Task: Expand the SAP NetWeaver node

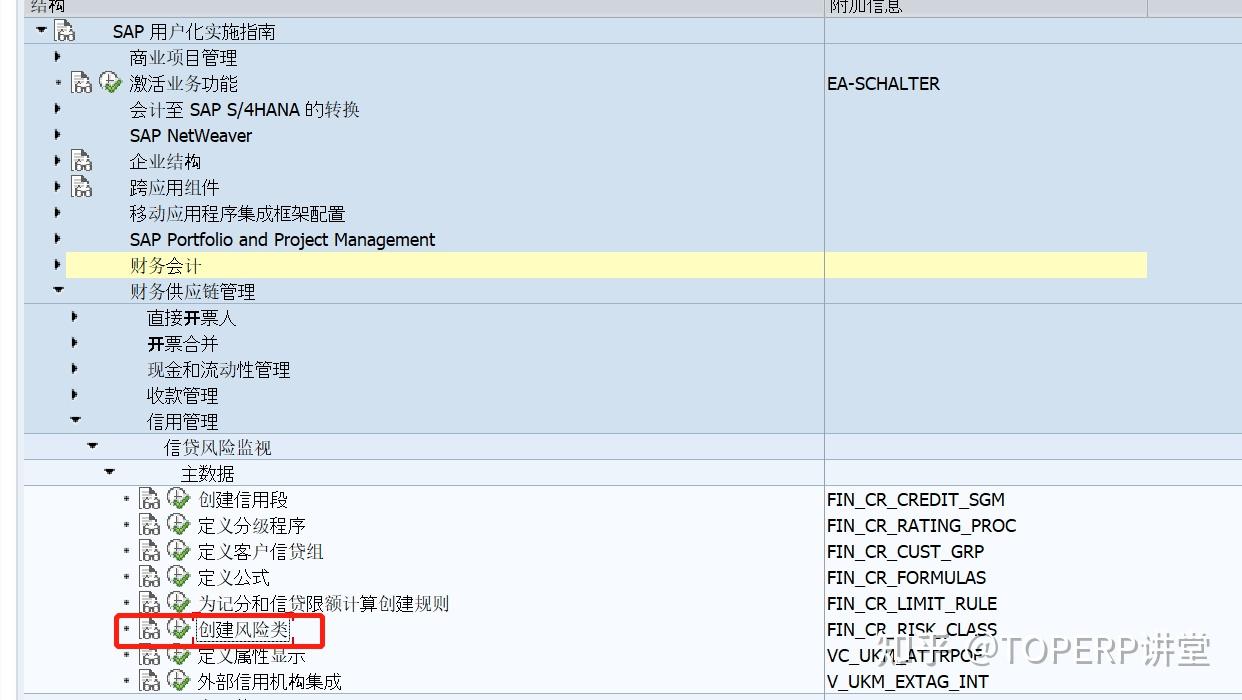Action: click(x=57, y=134)
